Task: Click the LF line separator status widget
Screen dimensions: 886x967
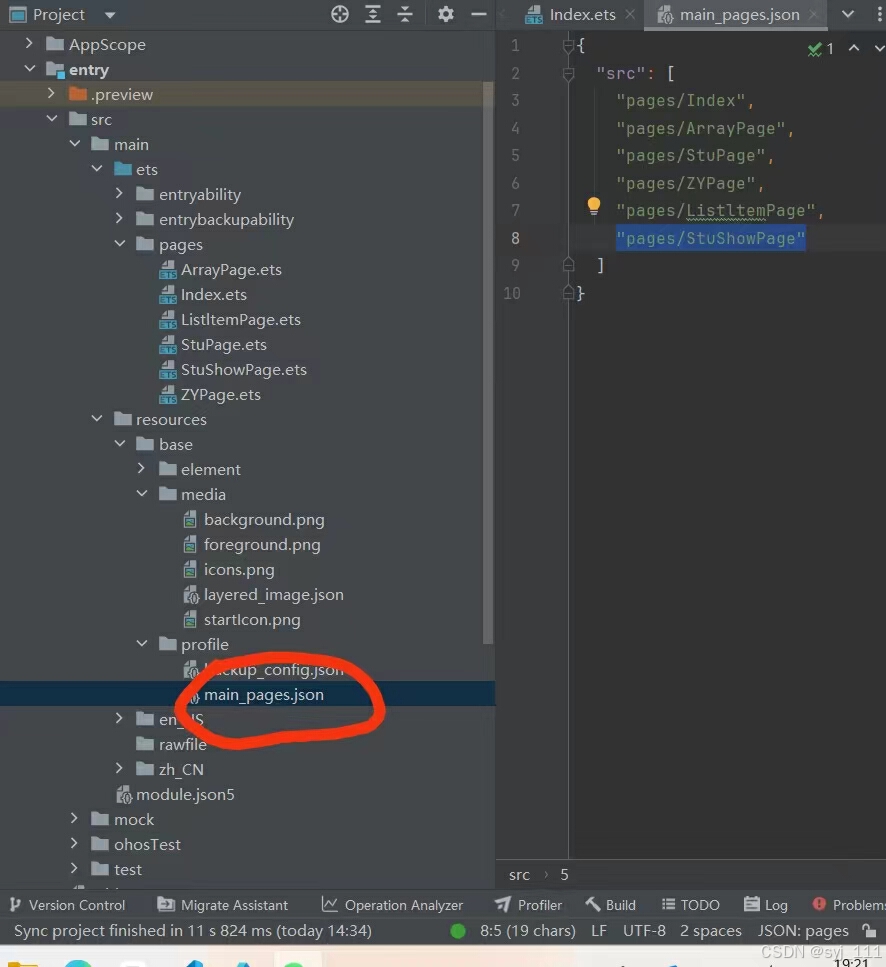Action: (x=599, y=930)
